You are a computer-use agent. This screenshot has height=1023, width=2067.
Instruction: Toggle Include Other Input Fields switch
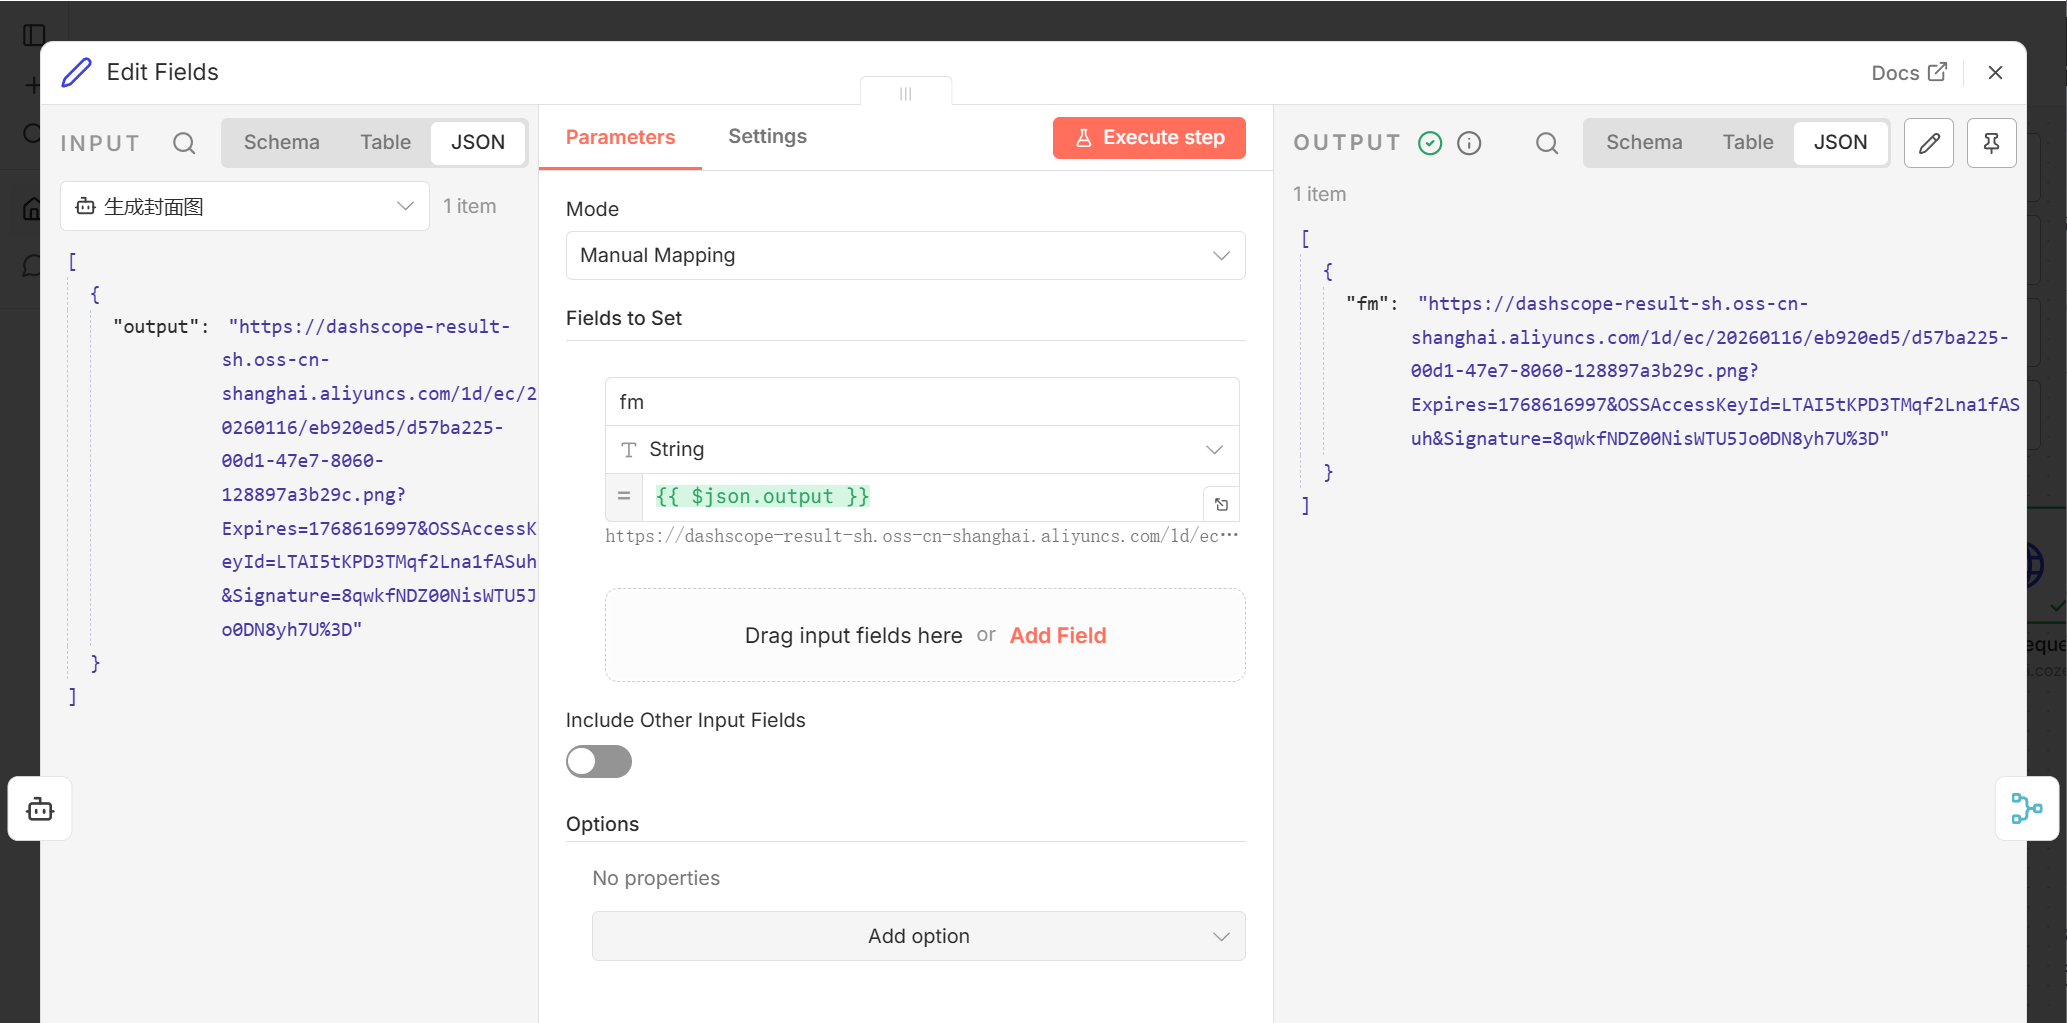(x=598, y=761)
